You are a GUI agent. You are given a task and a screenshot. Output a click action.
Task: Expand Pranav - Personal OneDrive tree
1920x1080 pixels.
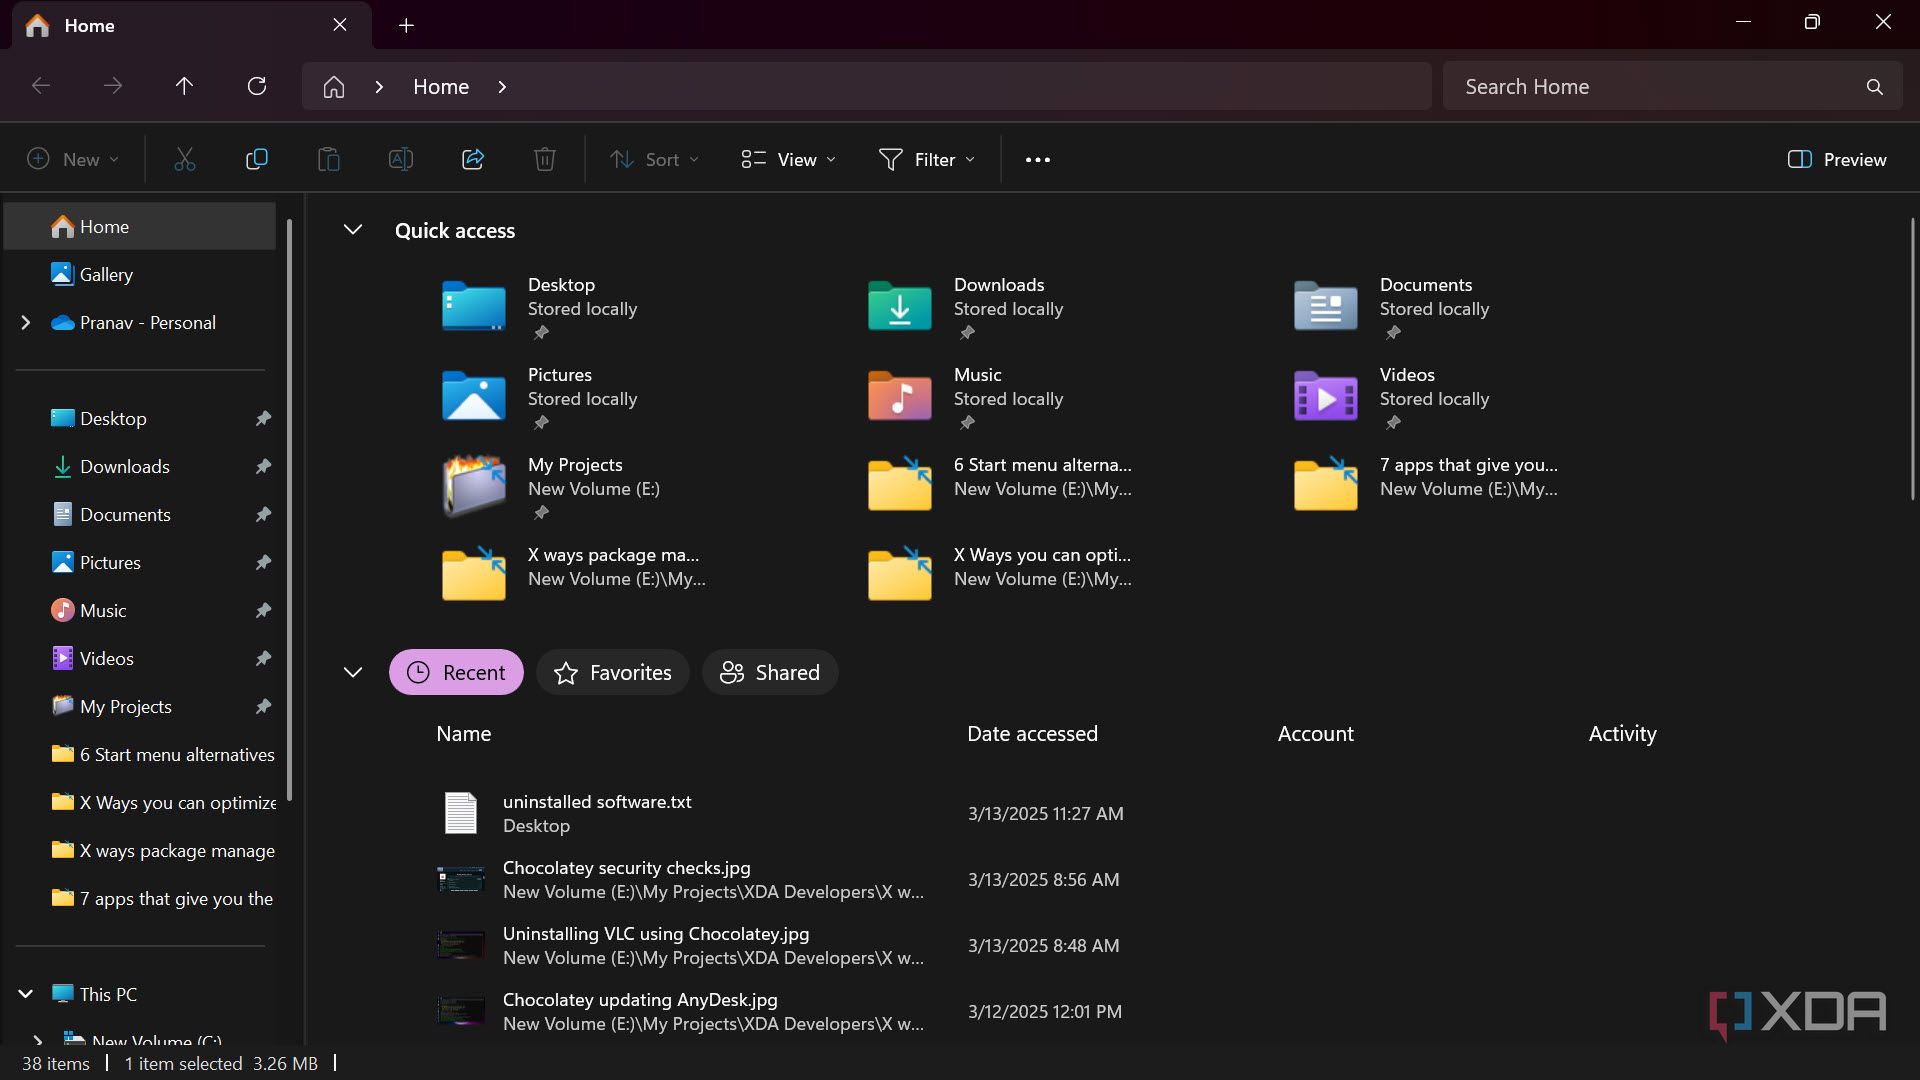(26, 322)
